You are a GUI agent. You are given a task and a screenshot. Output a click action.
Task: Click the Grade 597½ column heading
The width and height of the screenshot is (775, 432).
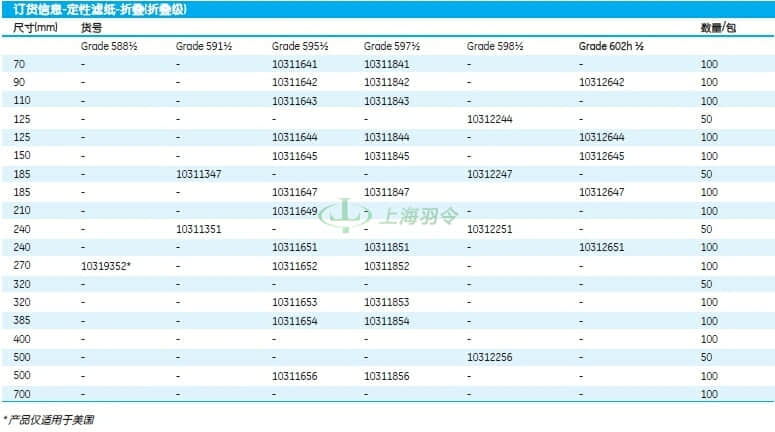[392, 46]
